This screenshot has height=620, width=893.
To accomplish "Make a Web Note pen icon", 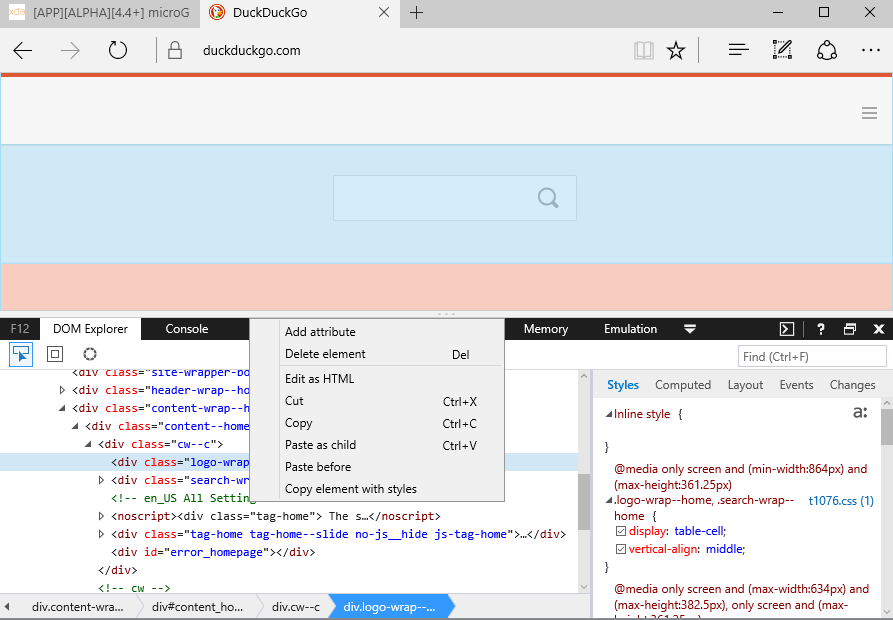I will [x=783, y=50].
